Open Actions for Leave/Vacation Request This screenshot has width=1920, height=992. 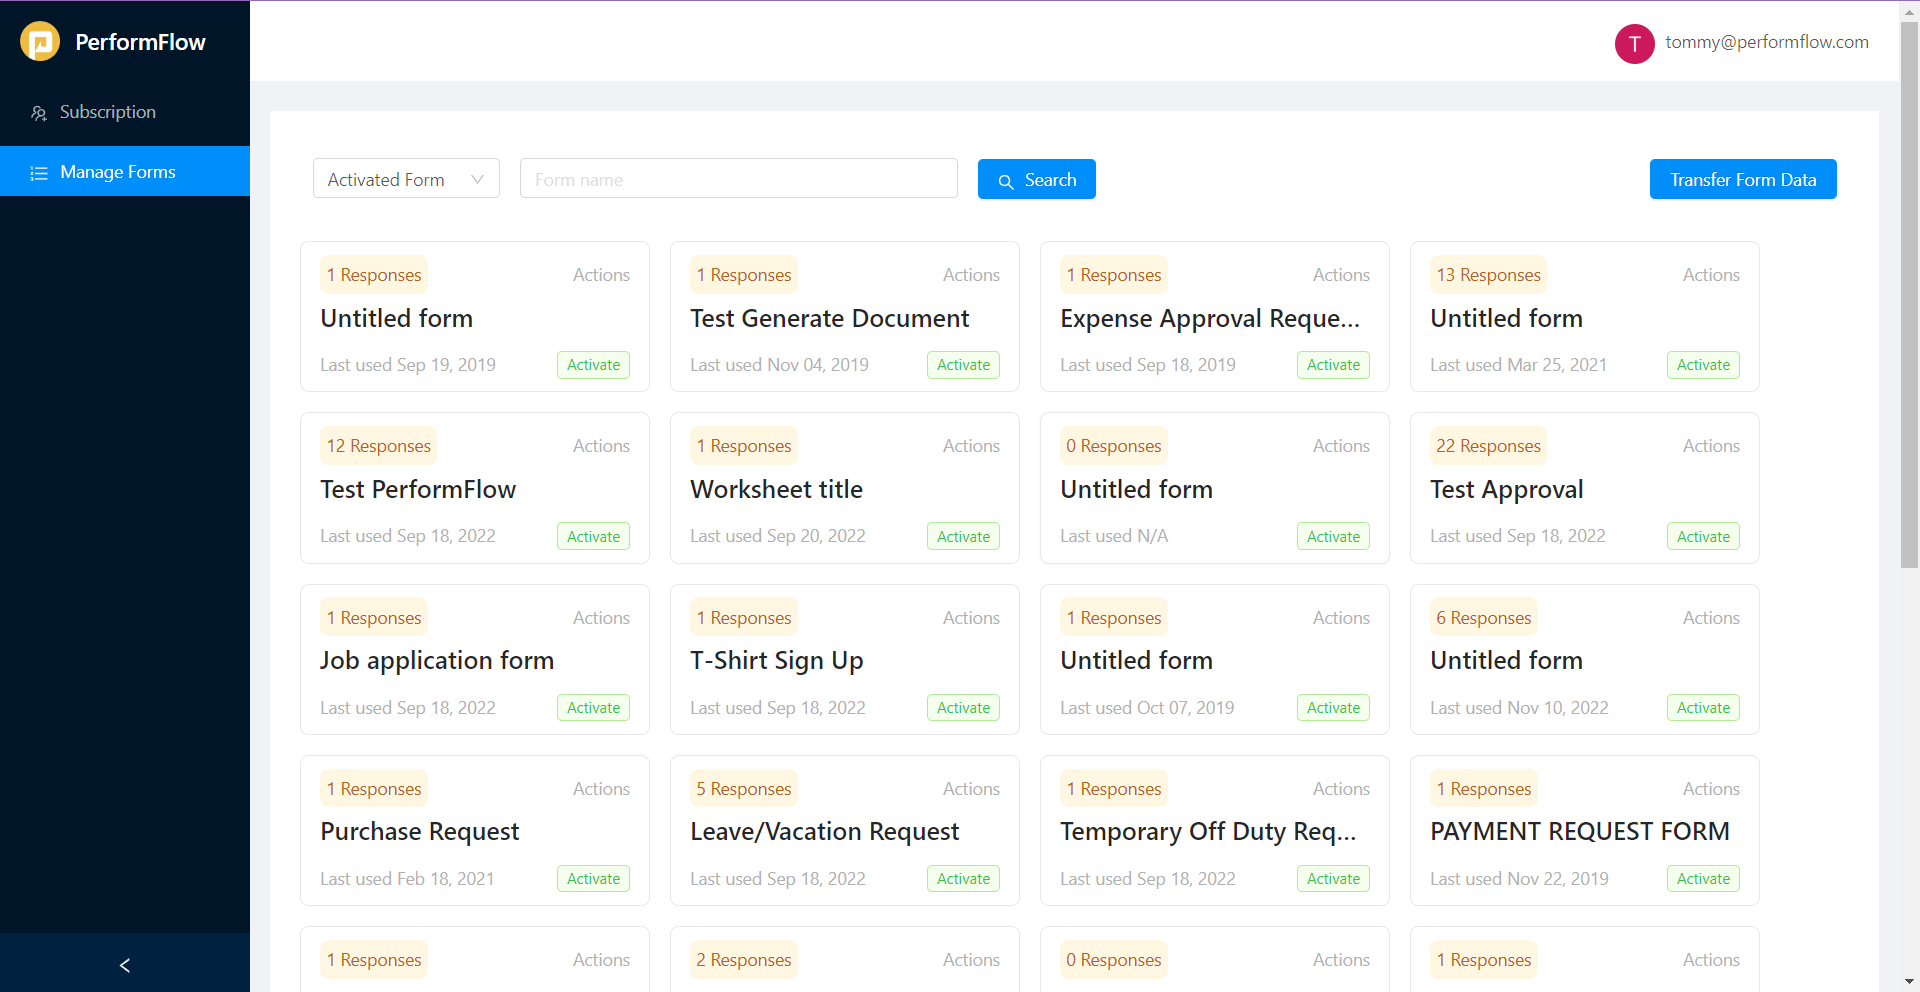click(x=970, y=789)
